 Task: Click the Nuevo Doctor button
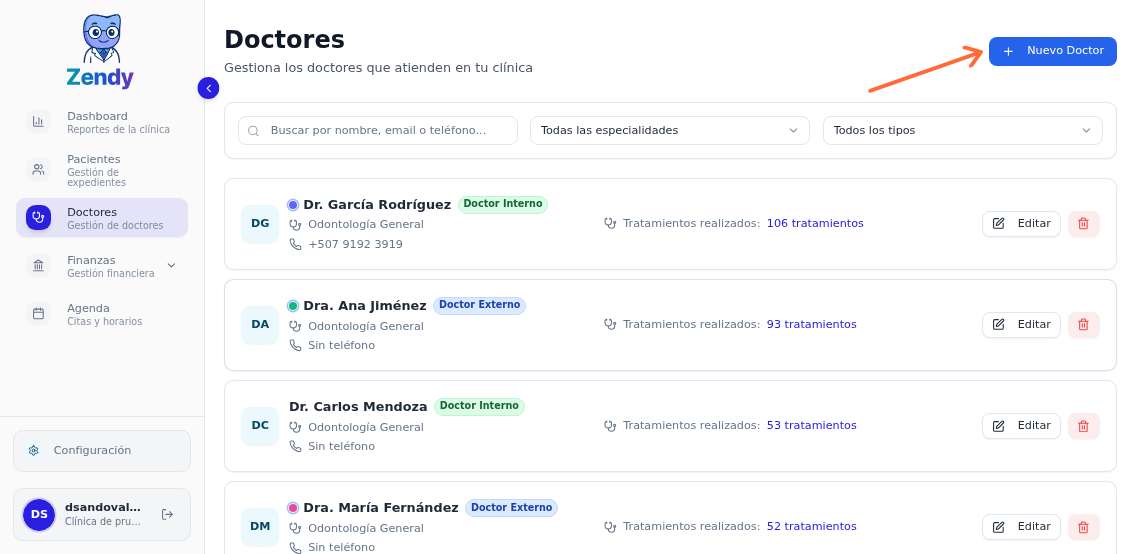click(1053, 51)
